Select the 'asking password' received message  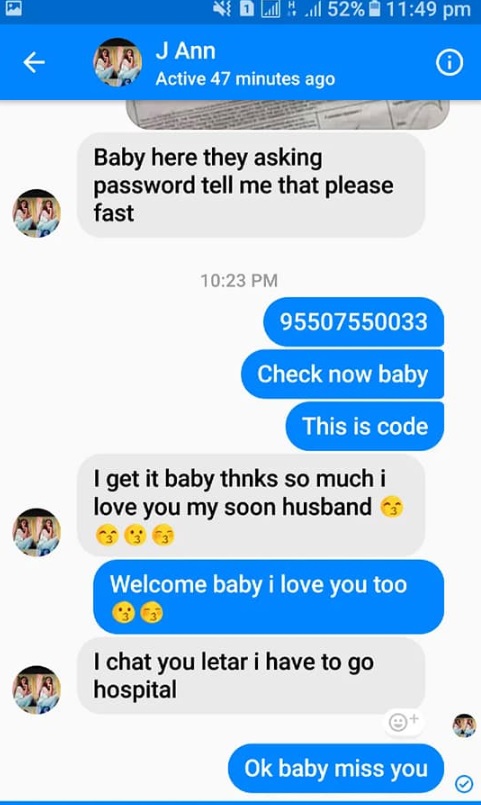point(251,185)
